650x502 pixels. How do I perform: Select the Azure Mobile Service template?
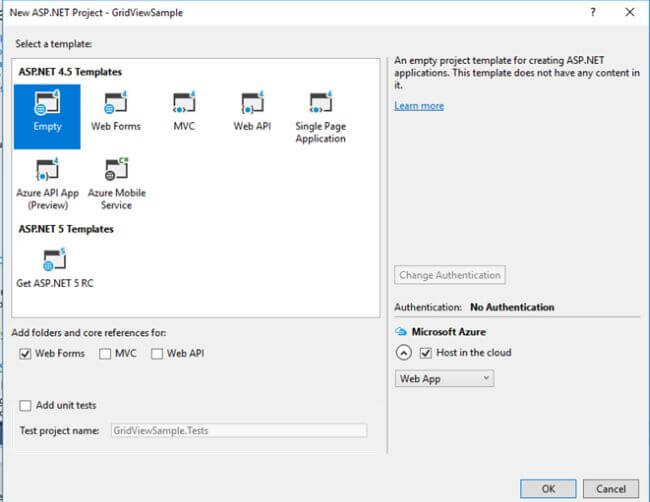tap(115, 170)
